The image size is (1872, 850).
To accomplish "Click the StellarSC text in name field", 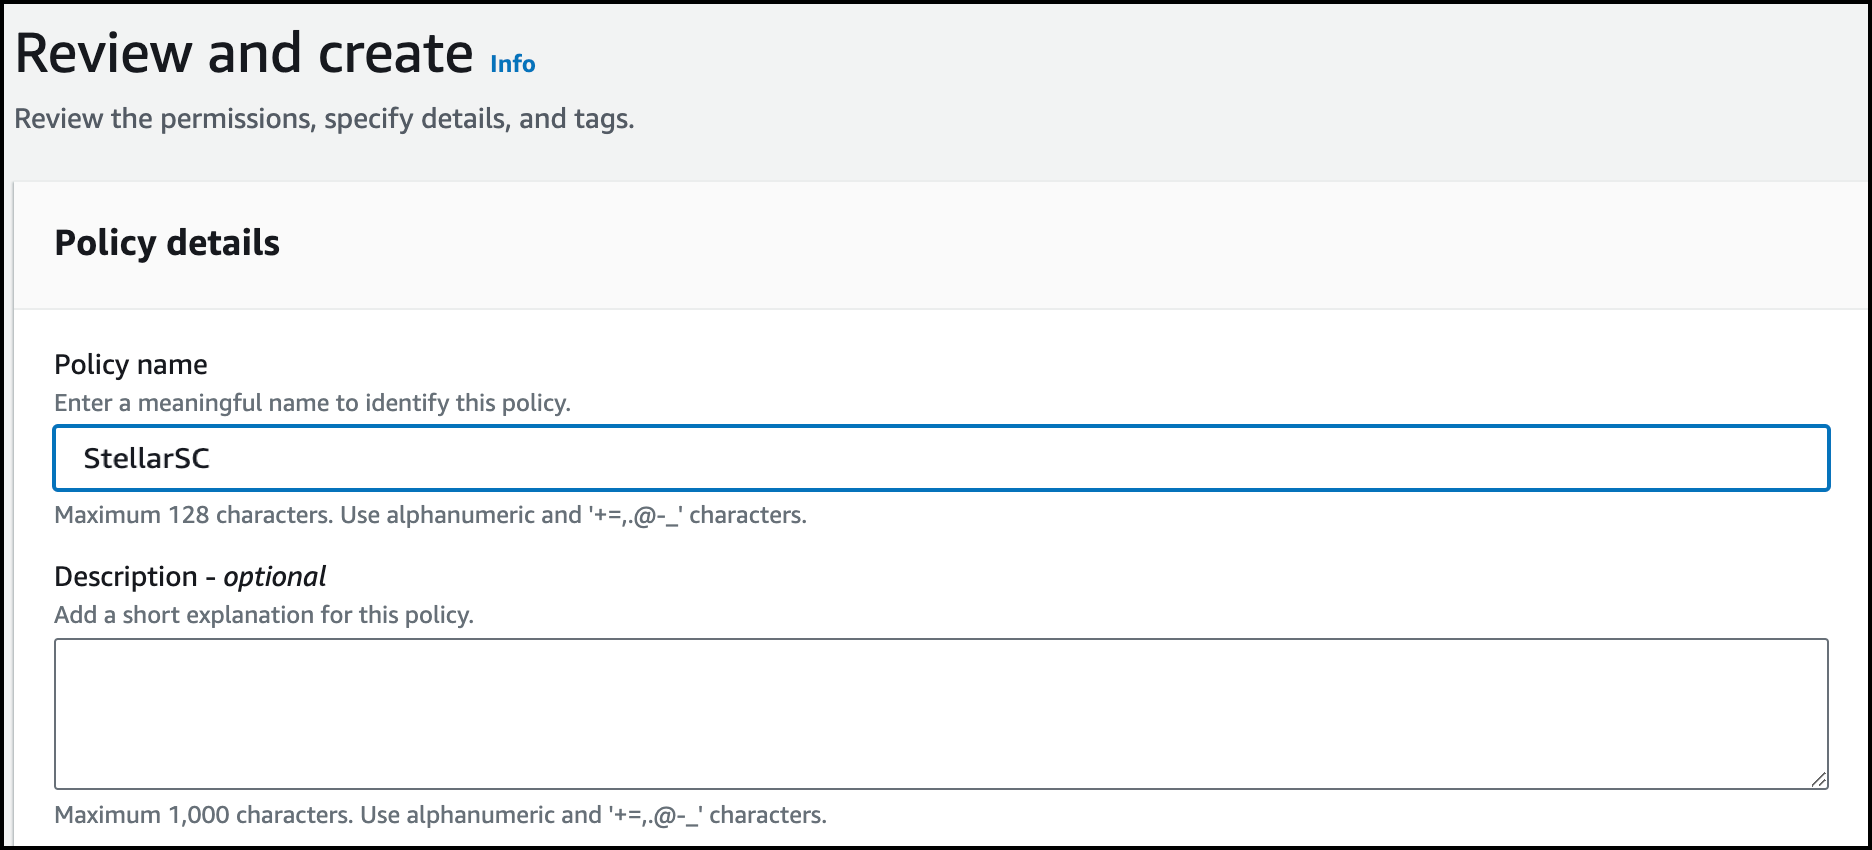I will 147,458.
